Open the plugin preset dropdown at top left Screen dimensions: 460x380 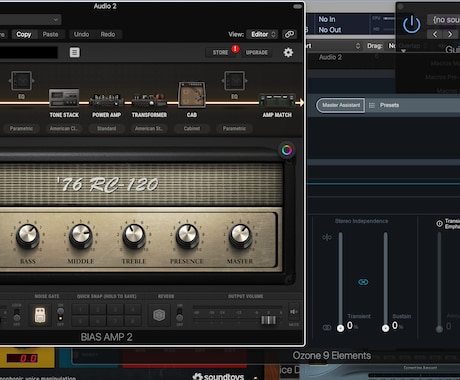pyautogui.click(x=31, y=20)
